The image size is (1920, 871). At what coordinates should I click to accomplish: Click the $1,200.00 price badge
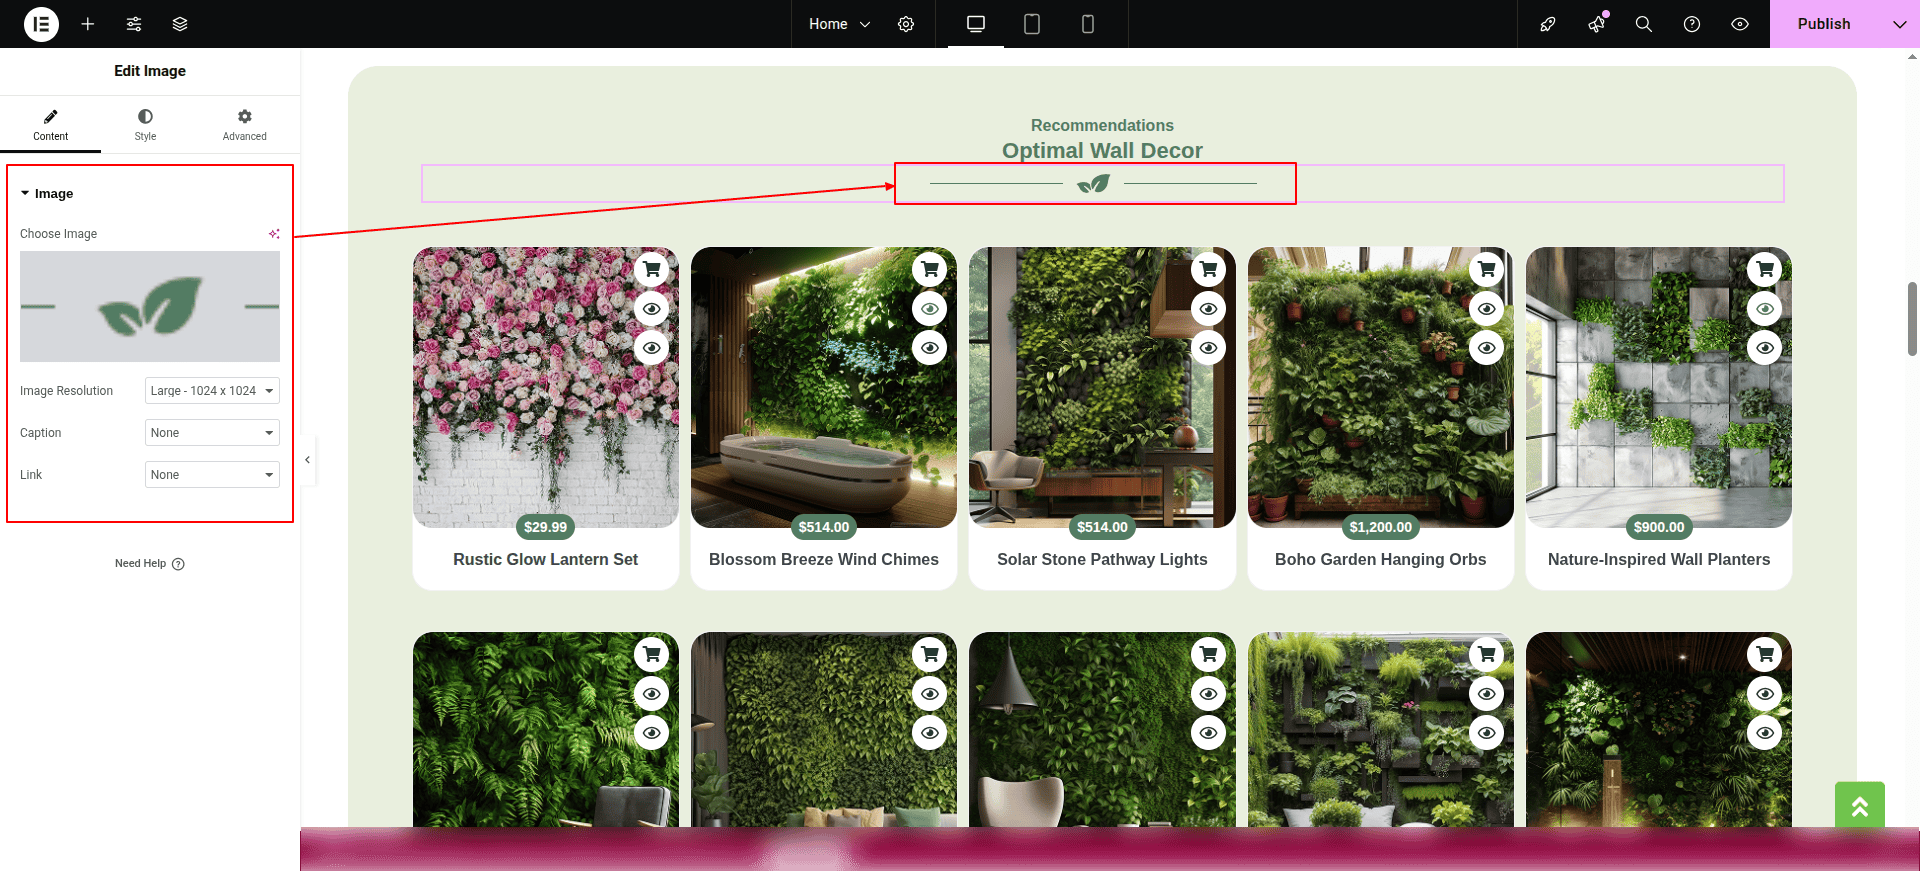[x=1381, y=527]
